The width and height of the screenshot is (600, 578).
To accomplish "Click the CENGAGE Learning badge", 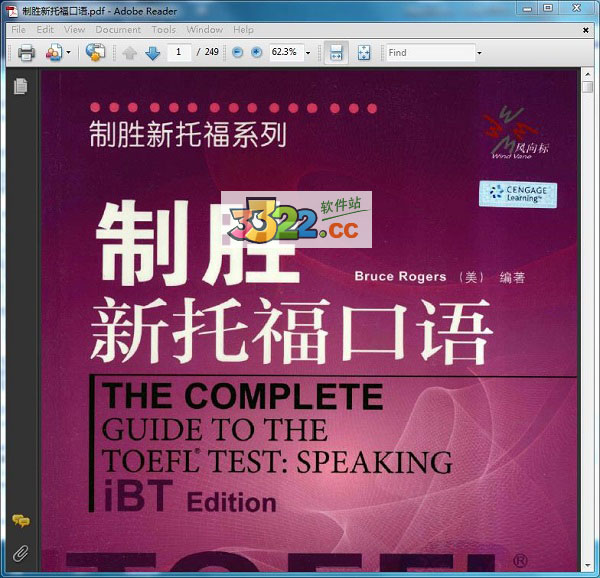I will [x=518, y=194].
